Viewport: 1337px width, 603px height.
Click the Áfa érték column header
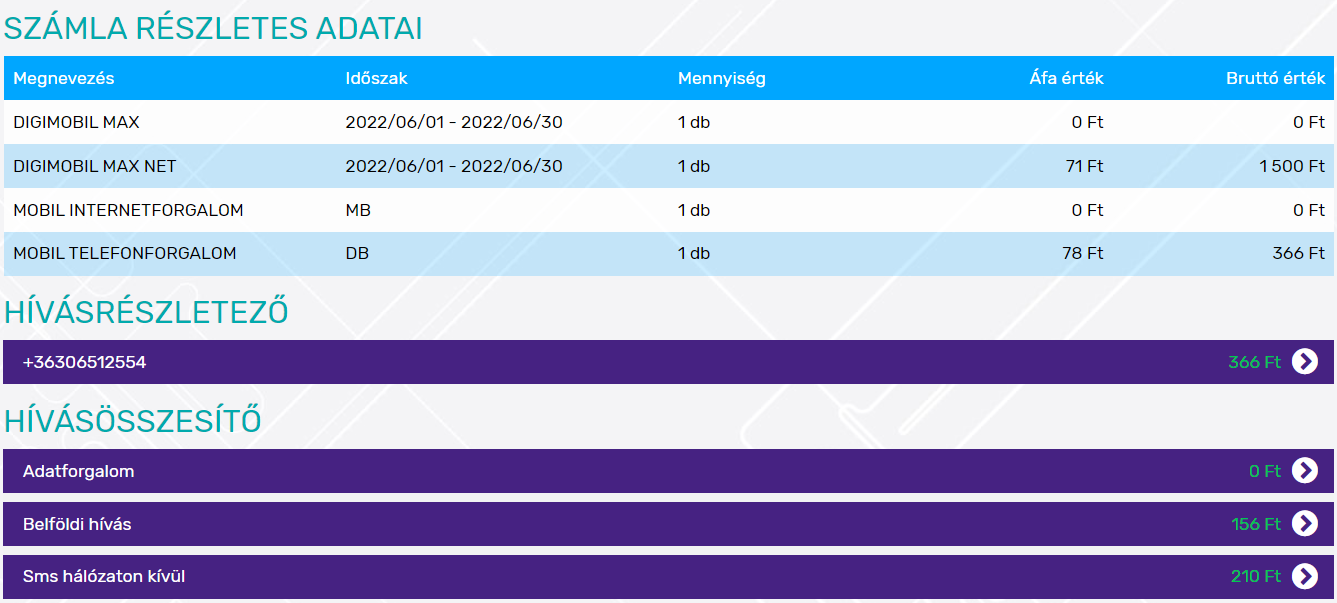(x=1067, y=78)
